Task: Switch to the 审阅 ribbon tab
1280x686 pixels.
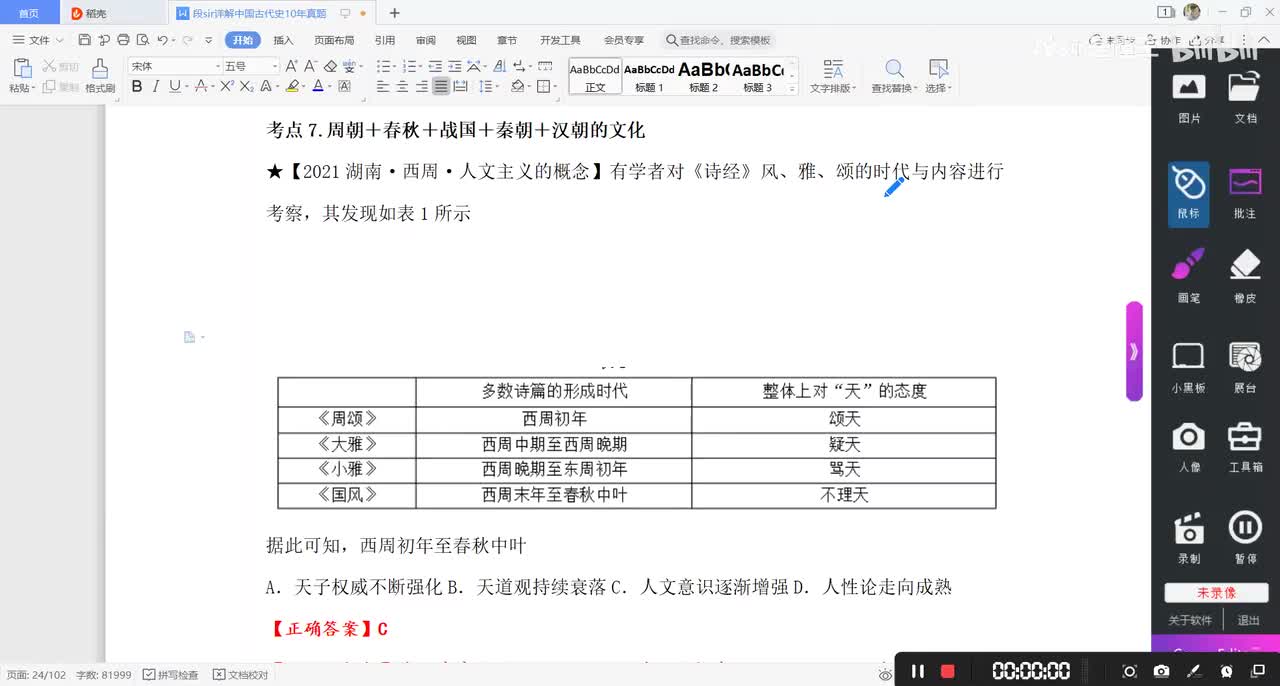Action: [x=425, y=40]
